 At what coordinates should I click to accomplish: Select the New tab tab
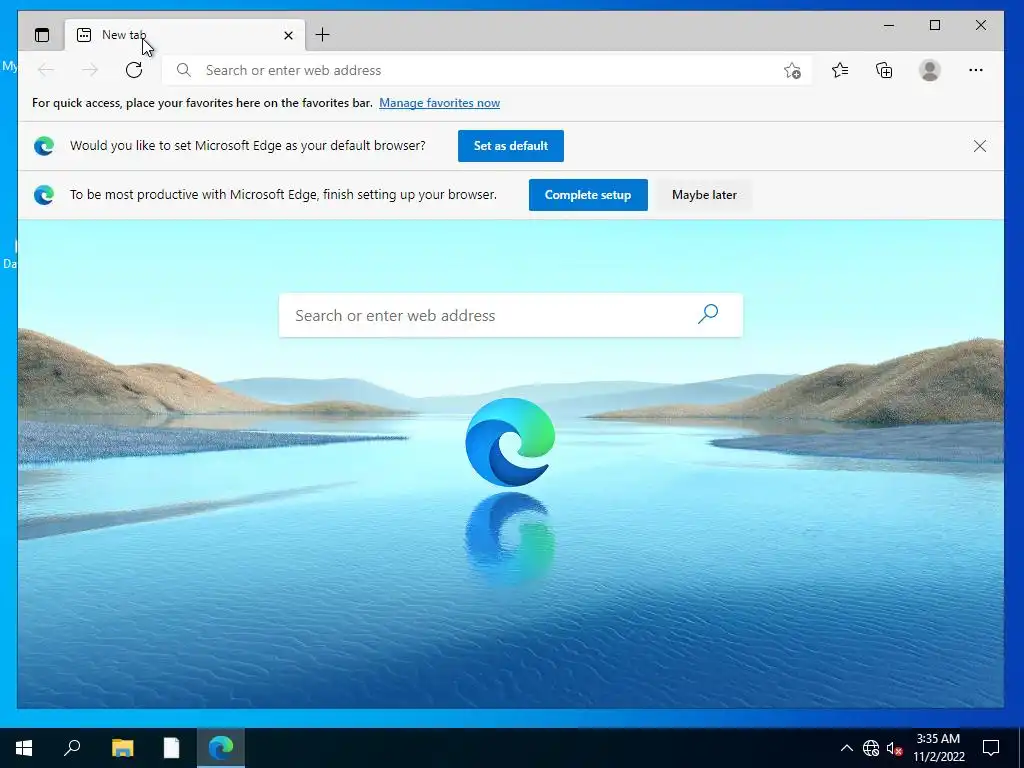183,35
